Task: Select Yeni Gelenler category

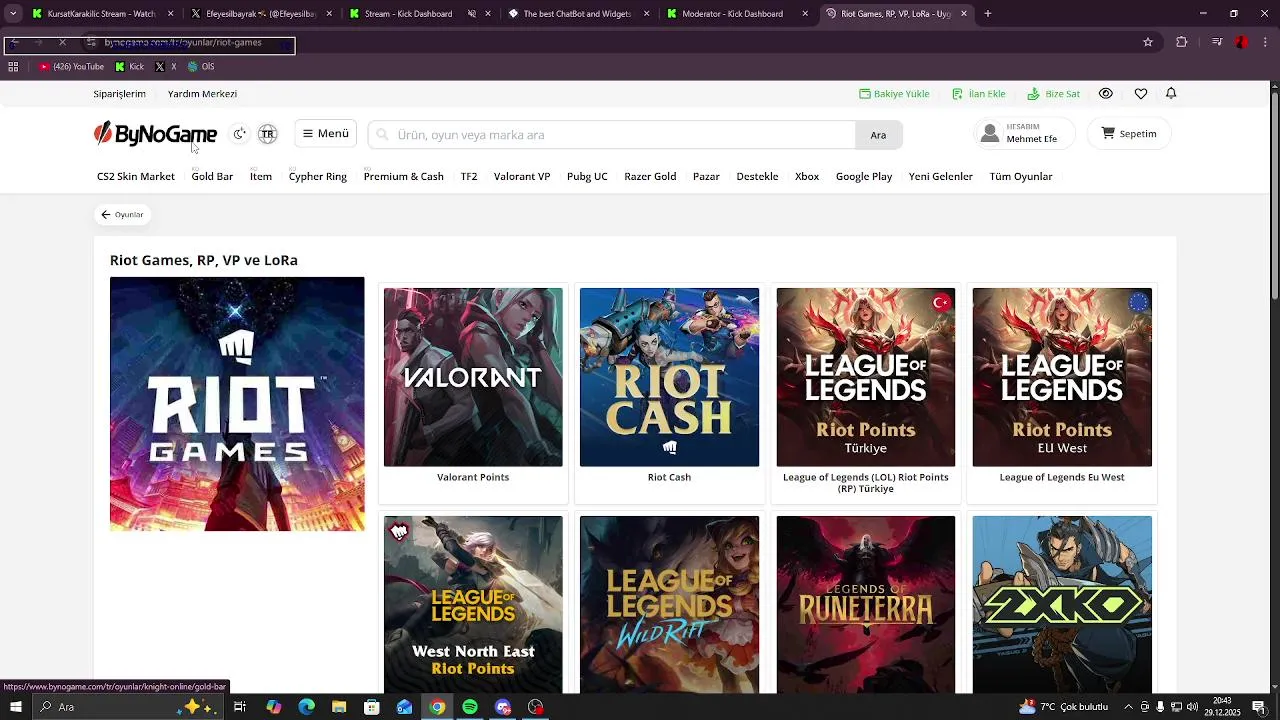Action: (941, 177)
